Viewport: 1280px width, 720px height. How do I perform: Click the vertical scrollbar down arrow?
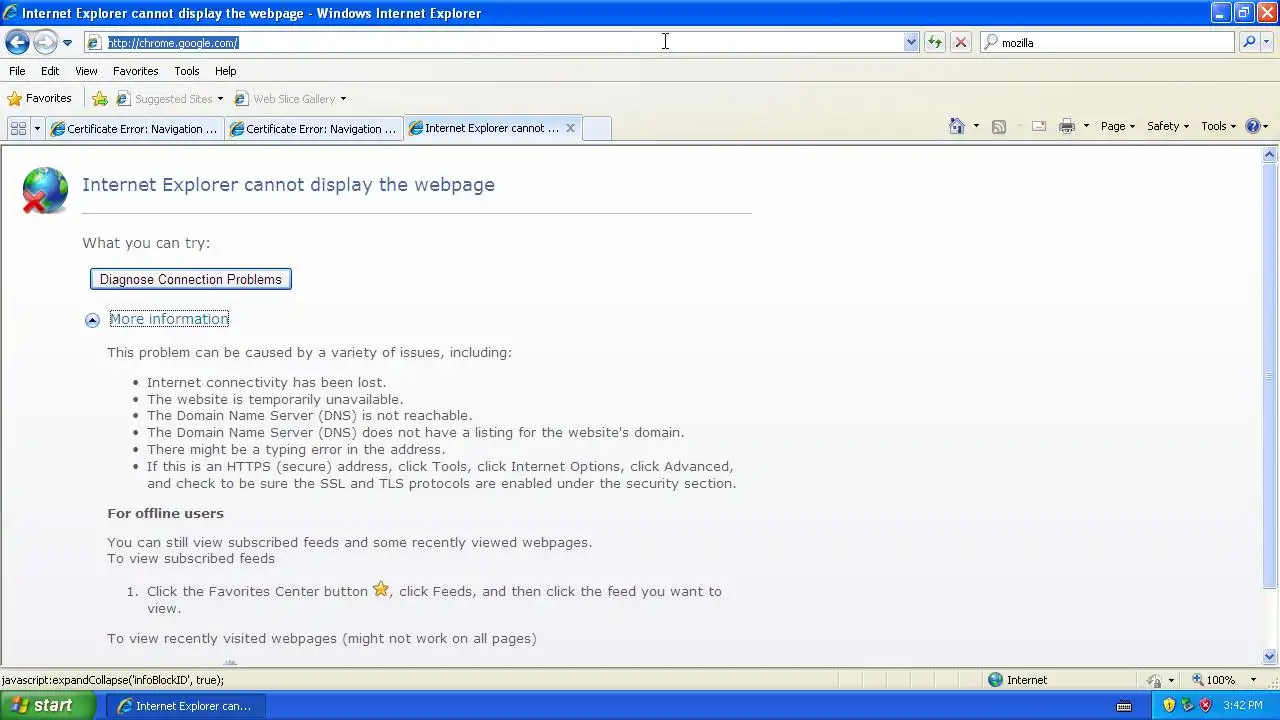pos(1270,657)
